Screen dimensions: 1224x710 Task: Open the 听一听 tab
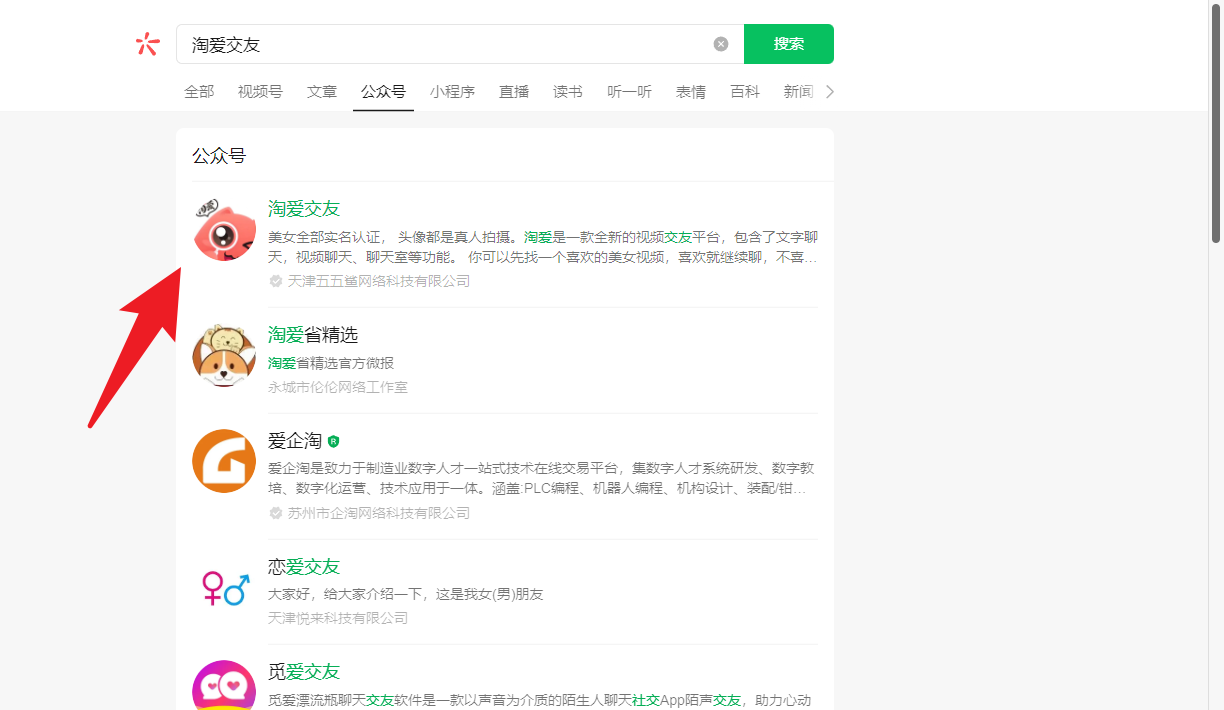coord(629,91)
